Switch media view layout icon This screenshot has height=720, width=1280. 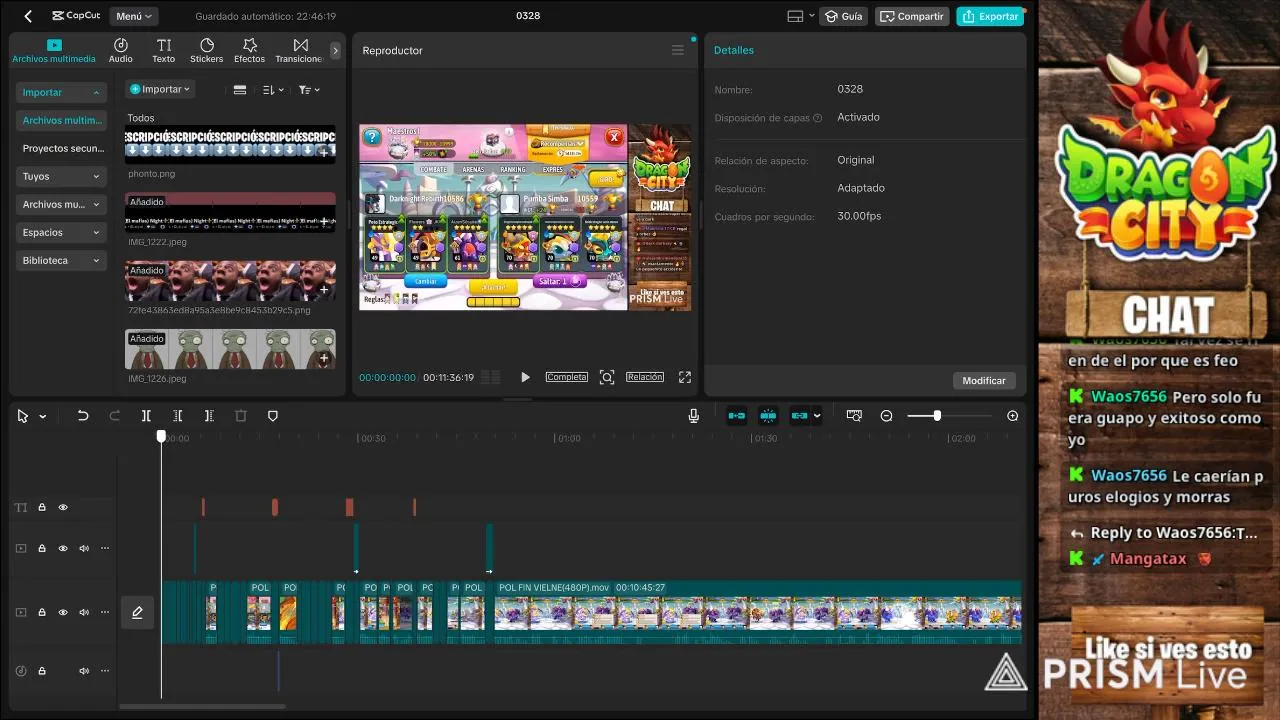(x=240, y=89)
